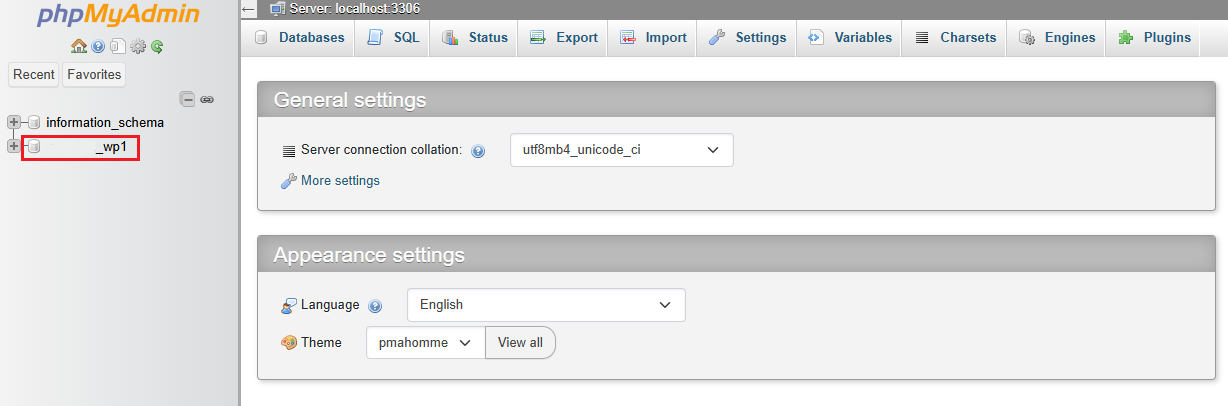Open Server connection collation dropdown
Image resolution: width=1228 pixels, height=406 pixels.
(x=621, y=150)
